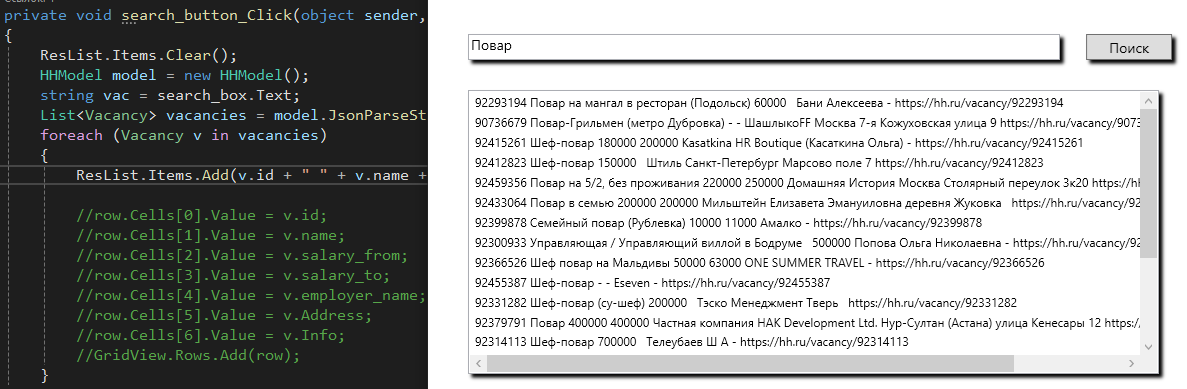
Task: Select row 92331282 Шеф-повар (су-шеф)
Action: [805, 302]
